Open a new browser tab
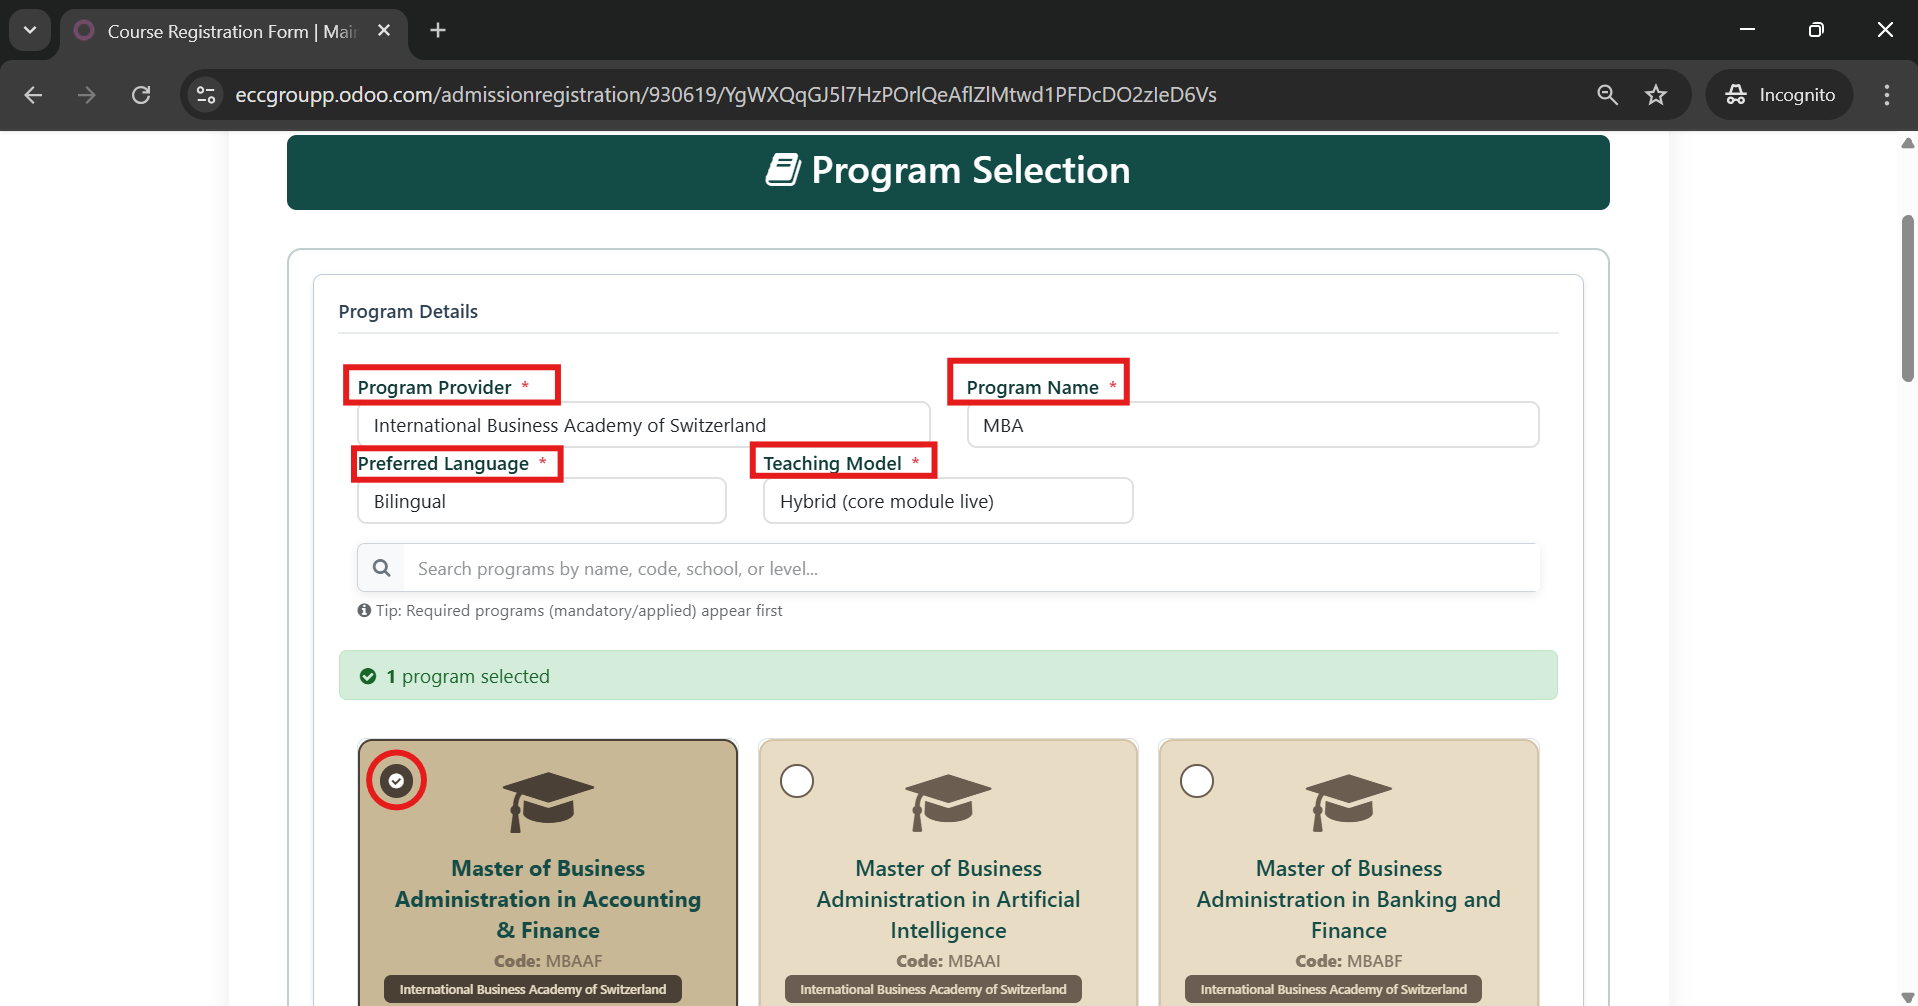The height and width of the screenshot is (1006, 1918). [438, 31]
